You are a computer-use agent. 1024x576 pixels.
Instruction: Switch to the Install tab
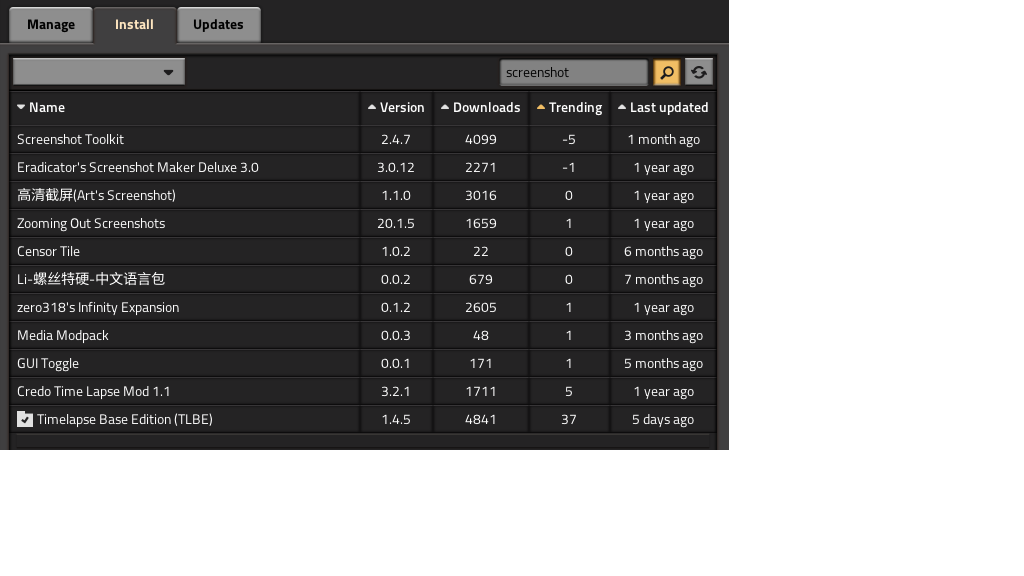coord(135,25)
